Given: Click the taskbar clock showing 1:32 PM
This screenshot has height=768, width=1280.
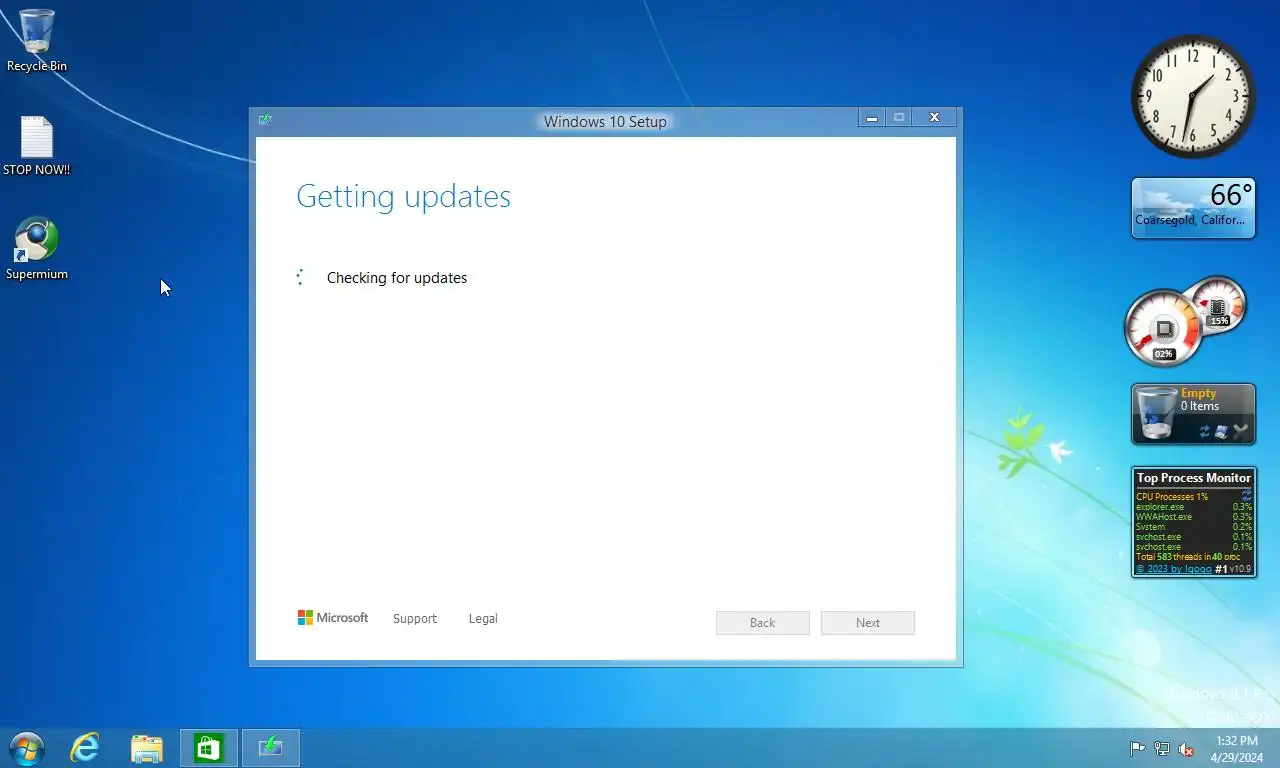Looking at the screenshot, I should tap(1237, 748).
